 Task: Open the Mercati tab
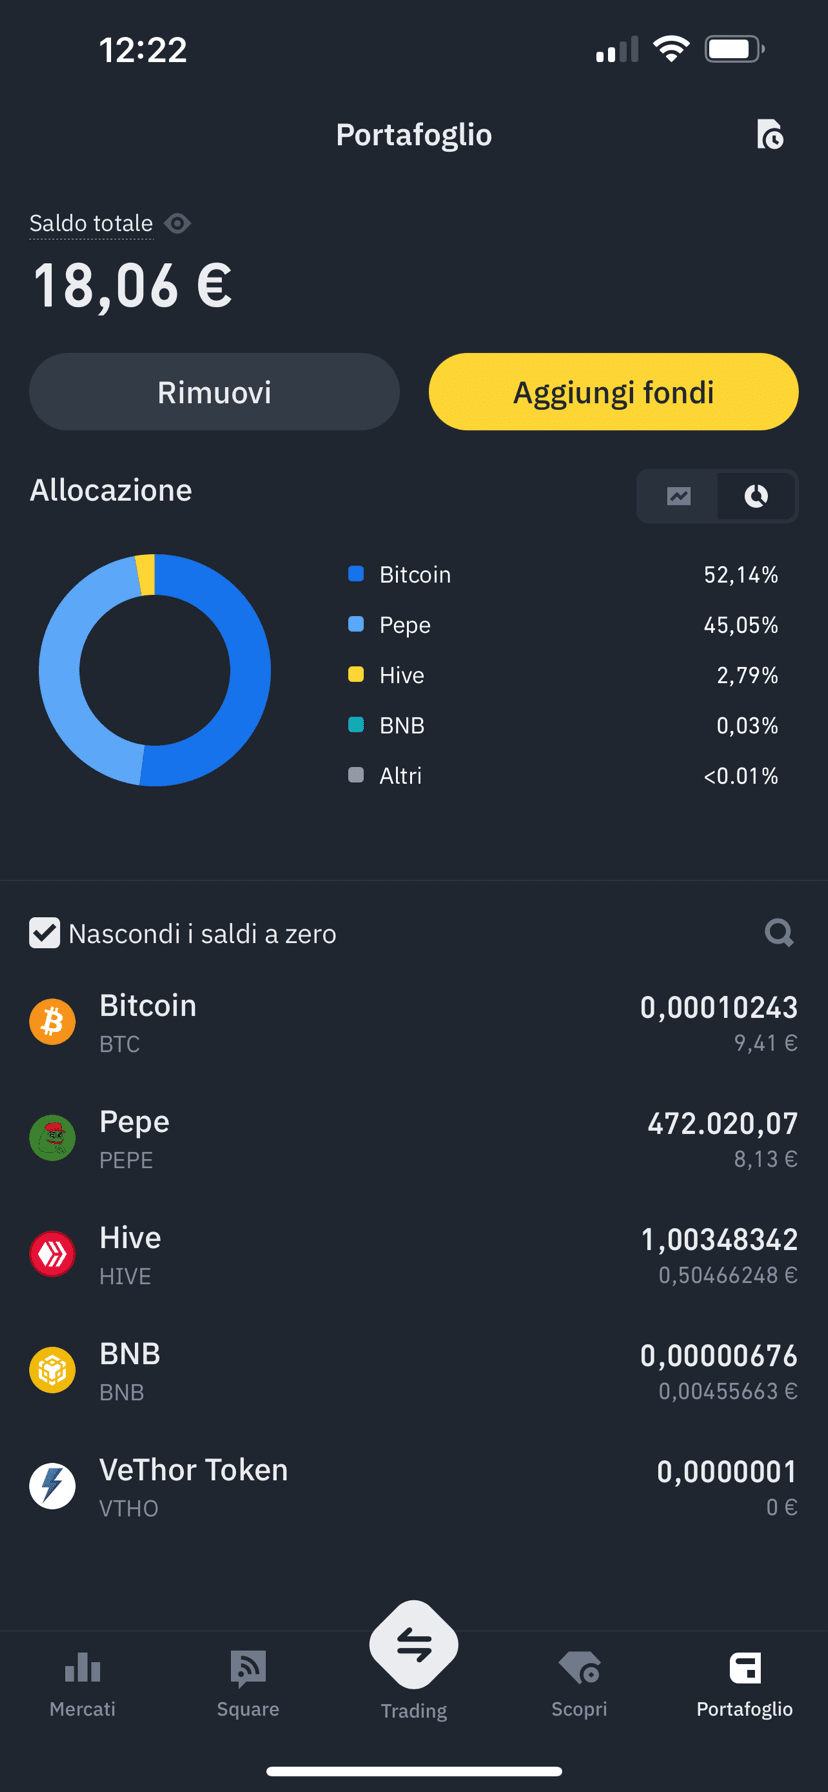(x=83, y=1685)
